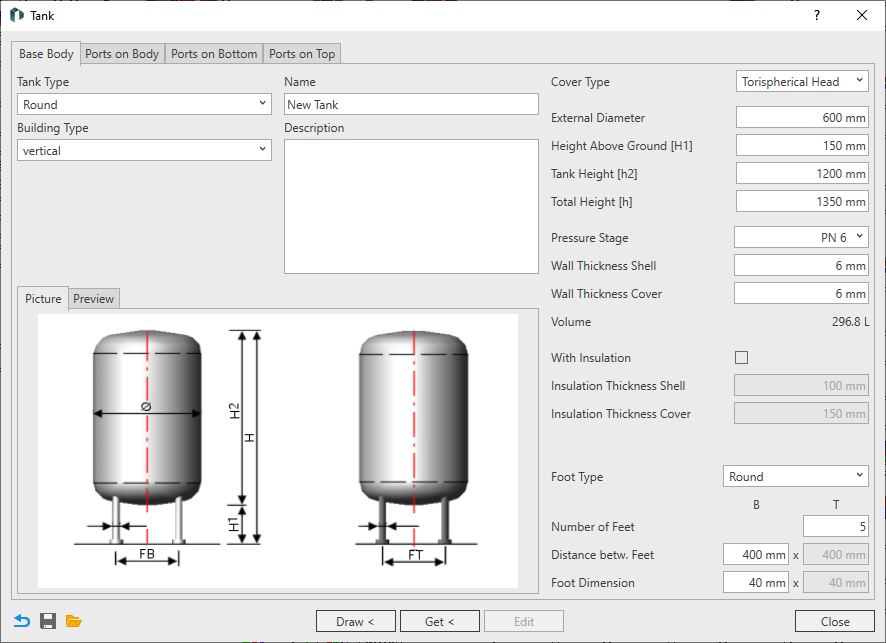Viewport: 886px width, 643px height.
Task: Click the Foot Dimension T field
Action: (x=836, y=583)
